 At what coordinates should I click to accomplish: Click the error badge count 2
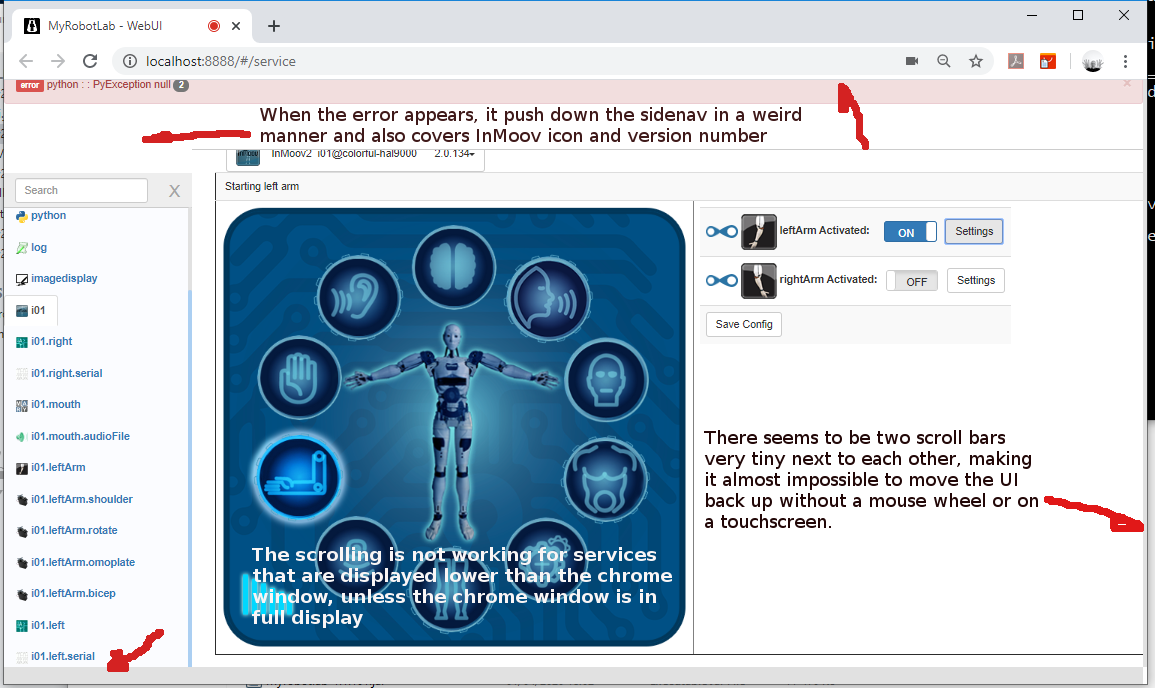[181, 85]
